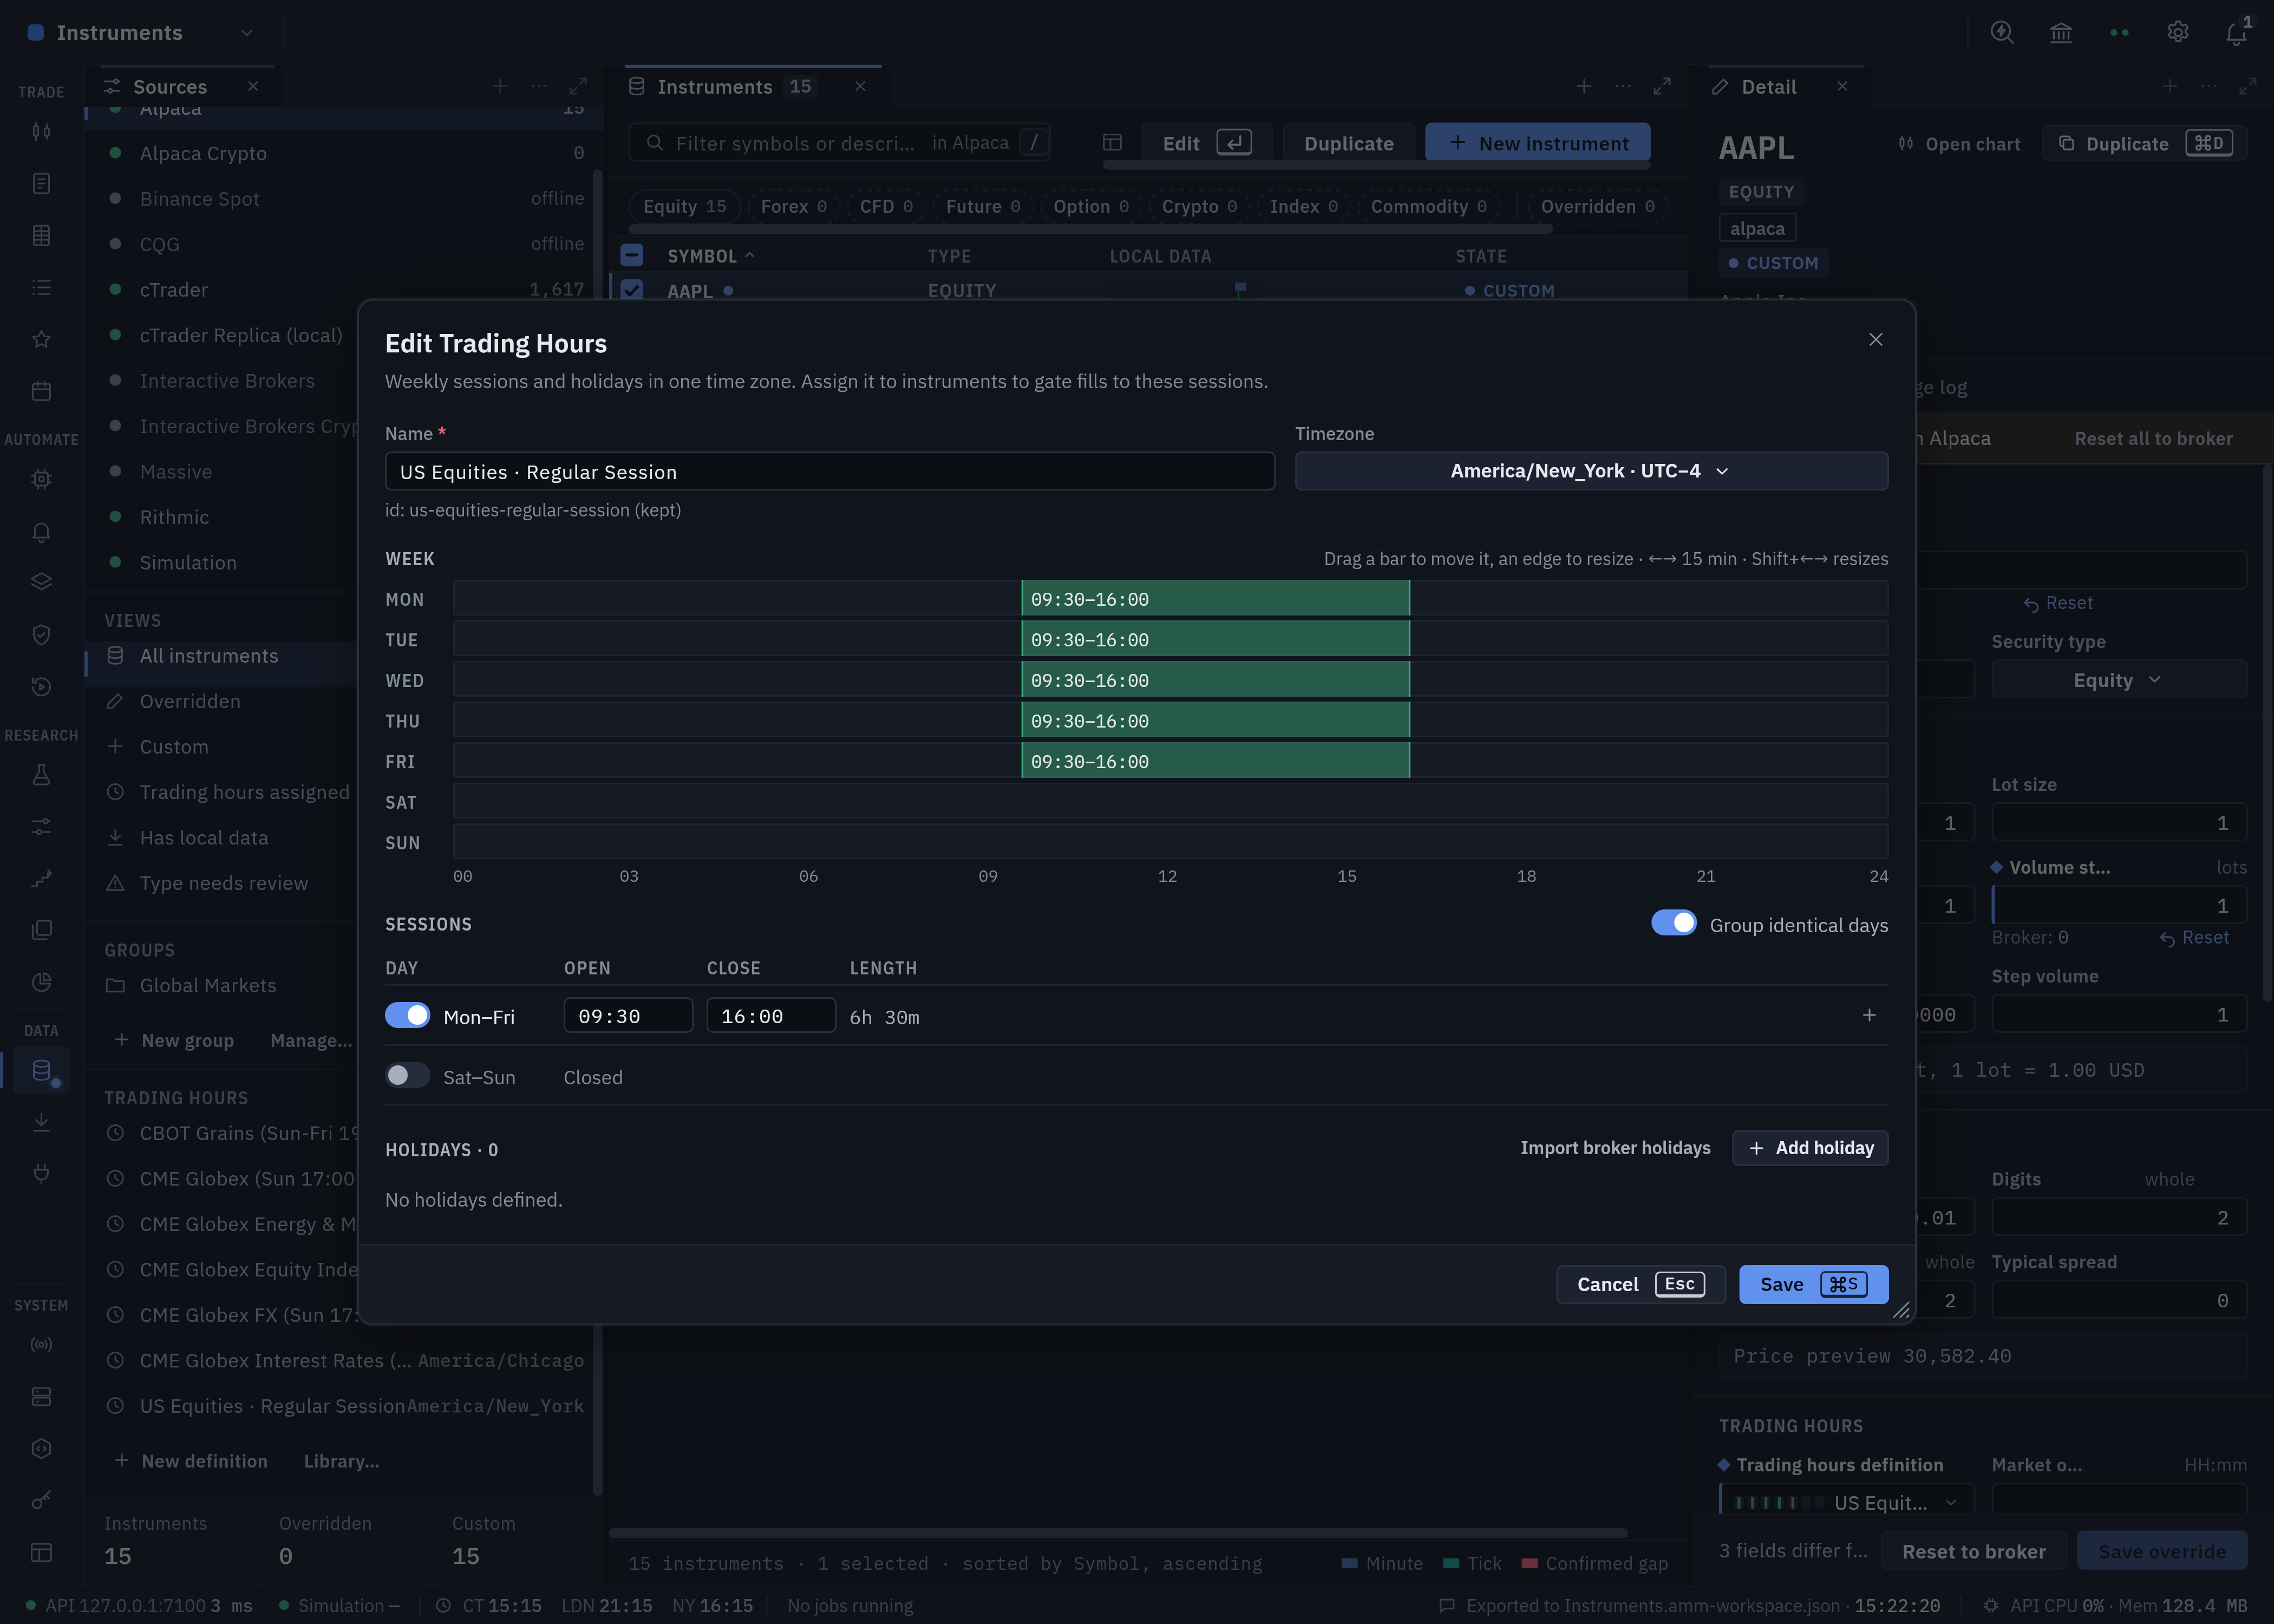Click the New instrument button

click(1537, 143)
